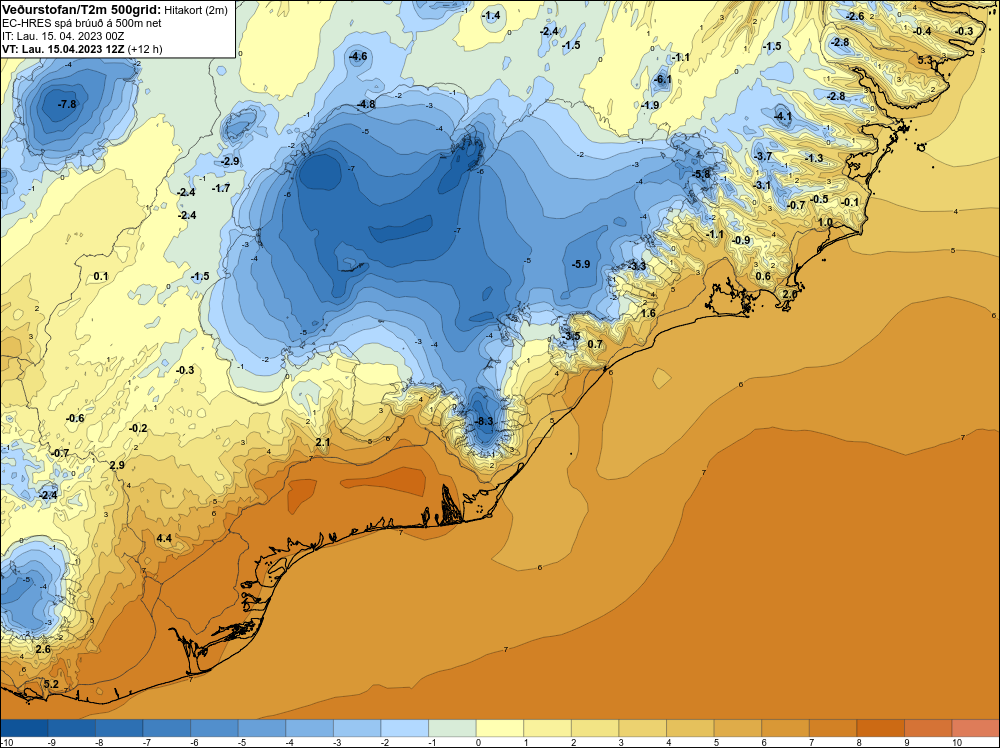Click the legend scale label '-9'
Viewport: 1000px width, 748px height.
(54, 742)
